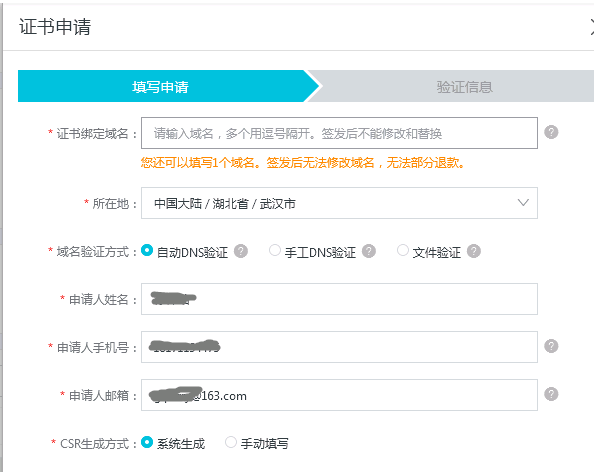Click help icon beside 申请人邮箱 field
This screenshot has width=594, height=472.
click(551, 394)
